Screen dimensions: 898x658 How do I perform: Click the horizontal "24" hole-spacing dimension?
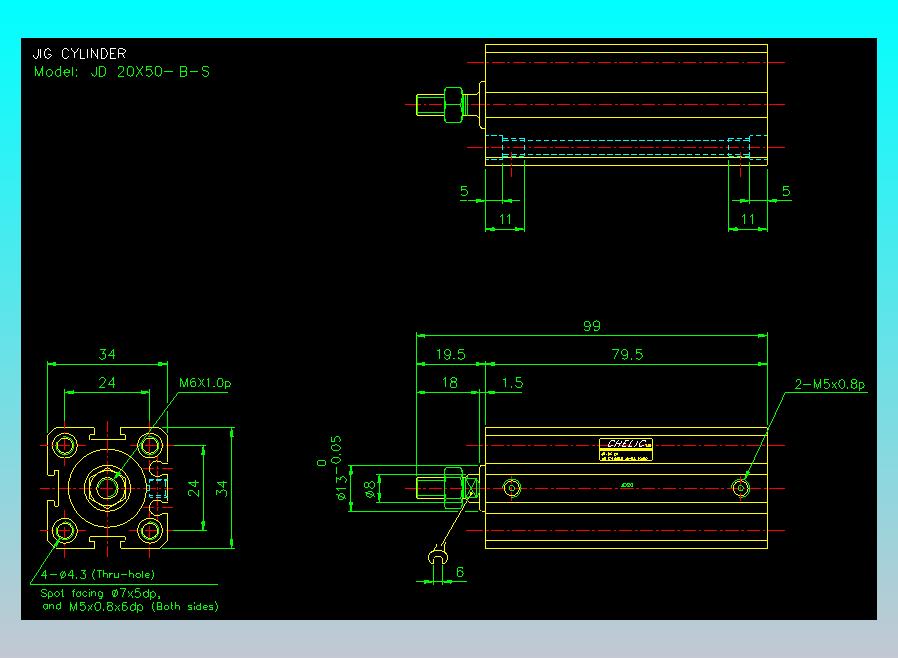point(107,383)
